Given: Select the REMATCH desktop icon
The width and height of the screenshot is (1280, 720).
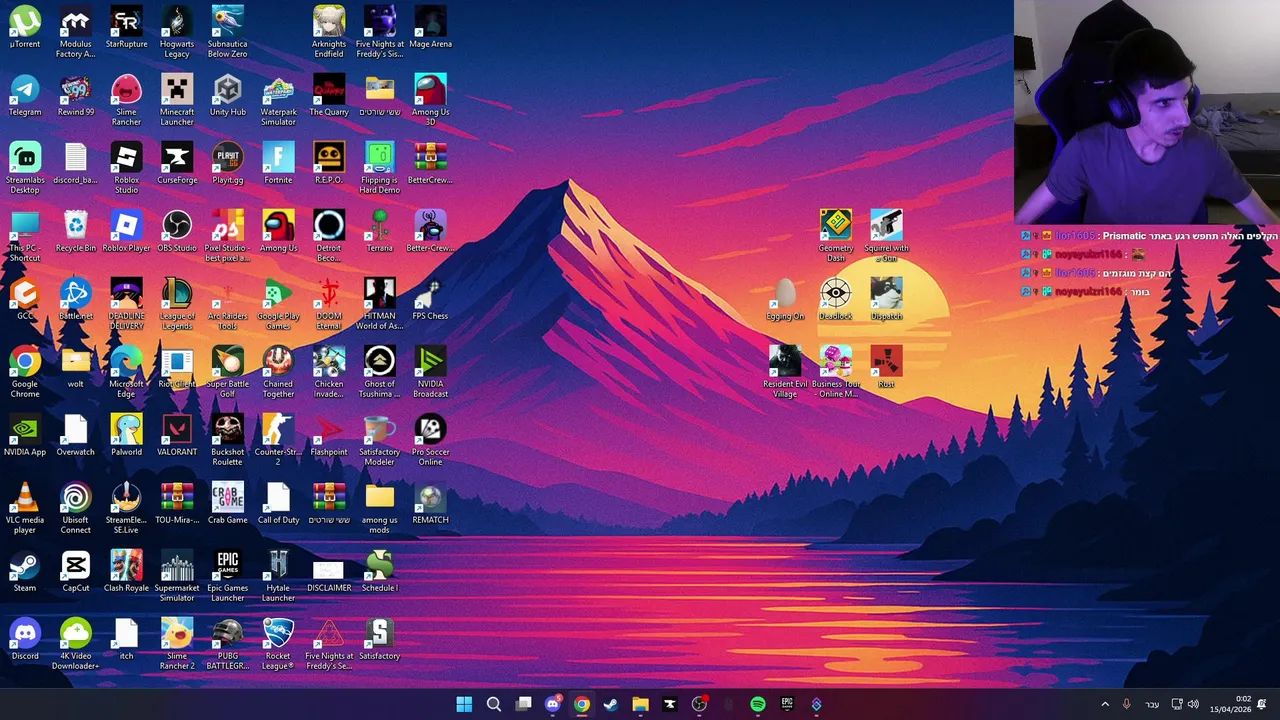Looking at the screenshot, I should 430,504.
